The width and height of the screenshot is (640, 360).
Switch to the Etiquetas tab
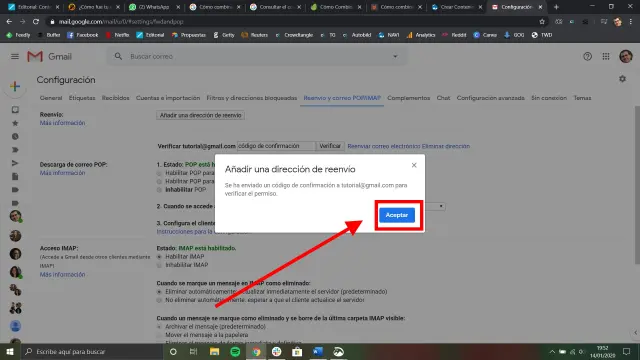tap(82, 98)
